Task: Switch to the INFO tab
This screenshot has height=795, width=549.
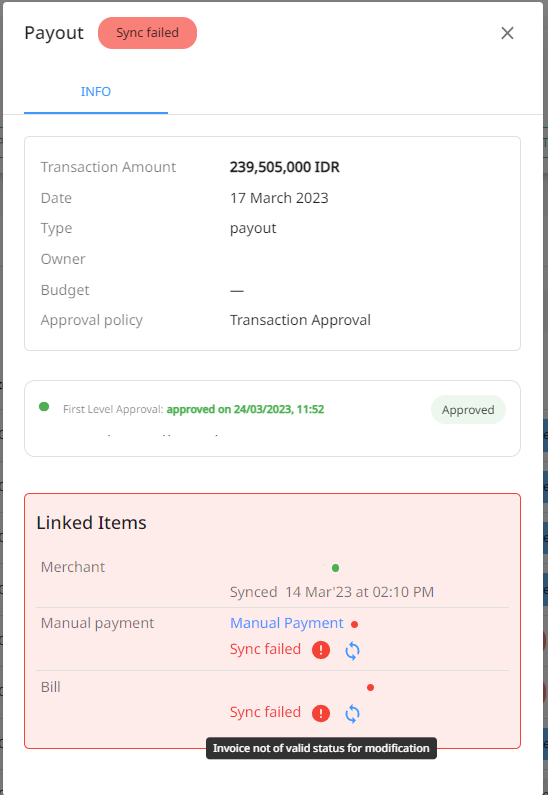Action: click(x=96, y=92)
